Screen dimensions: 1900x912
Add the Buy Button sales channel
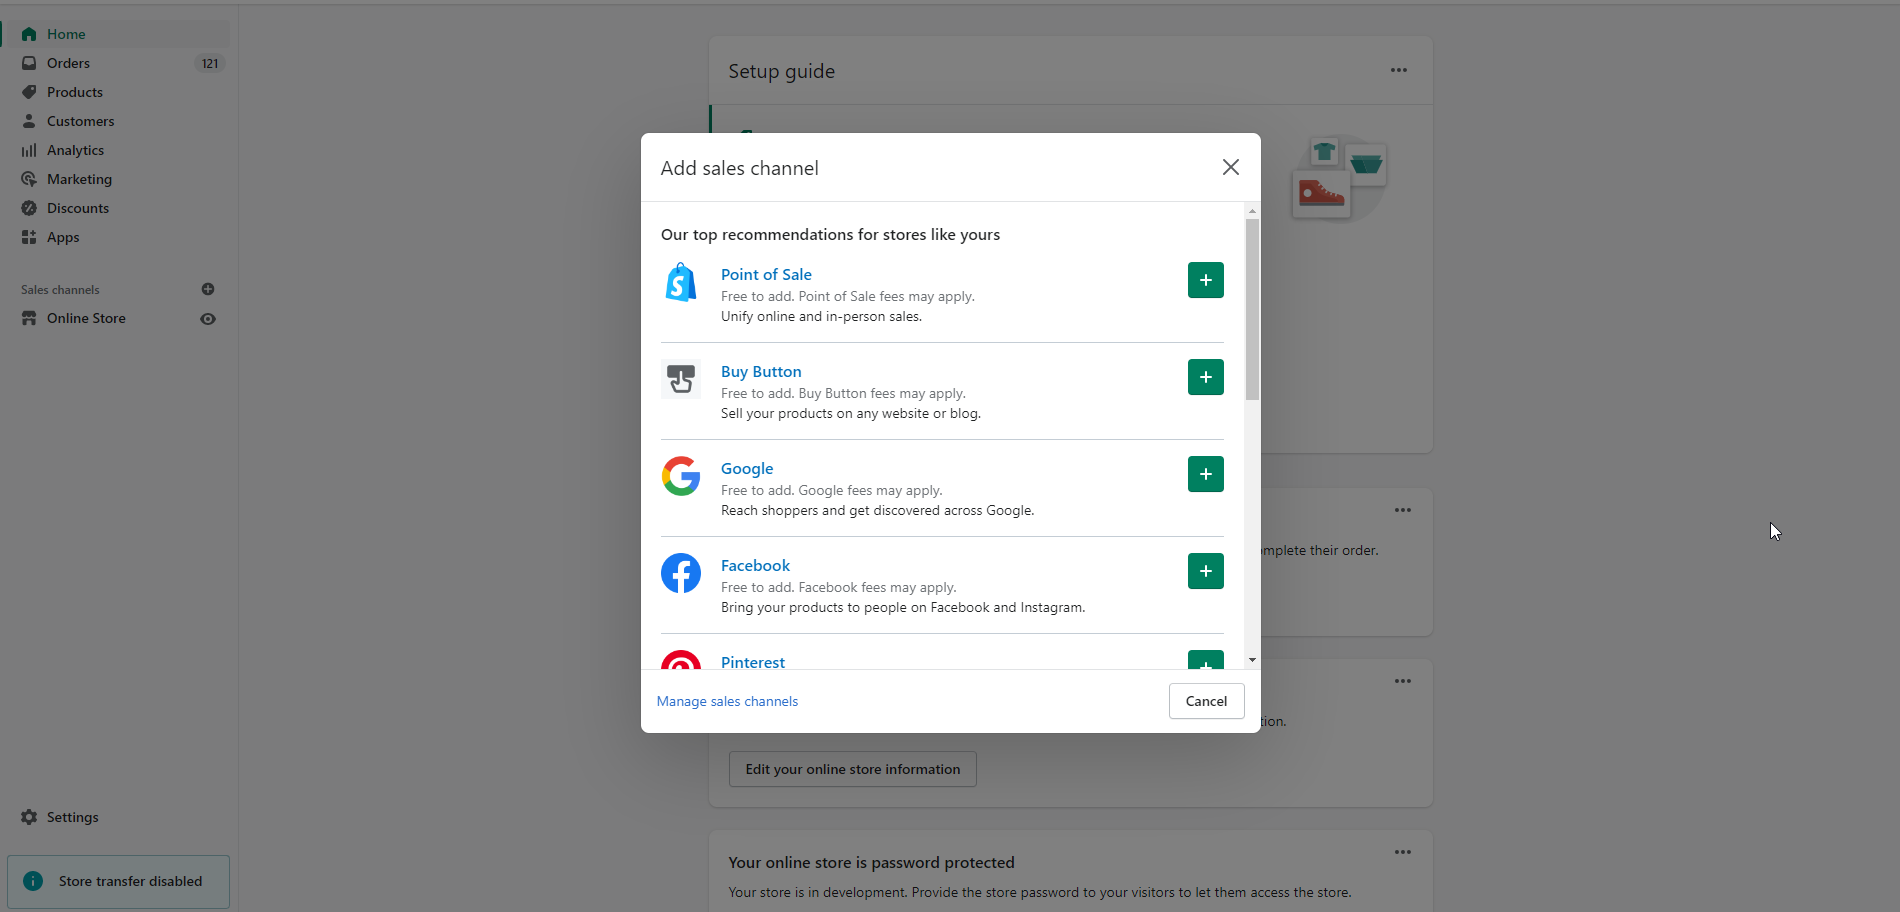[1205, 377]
